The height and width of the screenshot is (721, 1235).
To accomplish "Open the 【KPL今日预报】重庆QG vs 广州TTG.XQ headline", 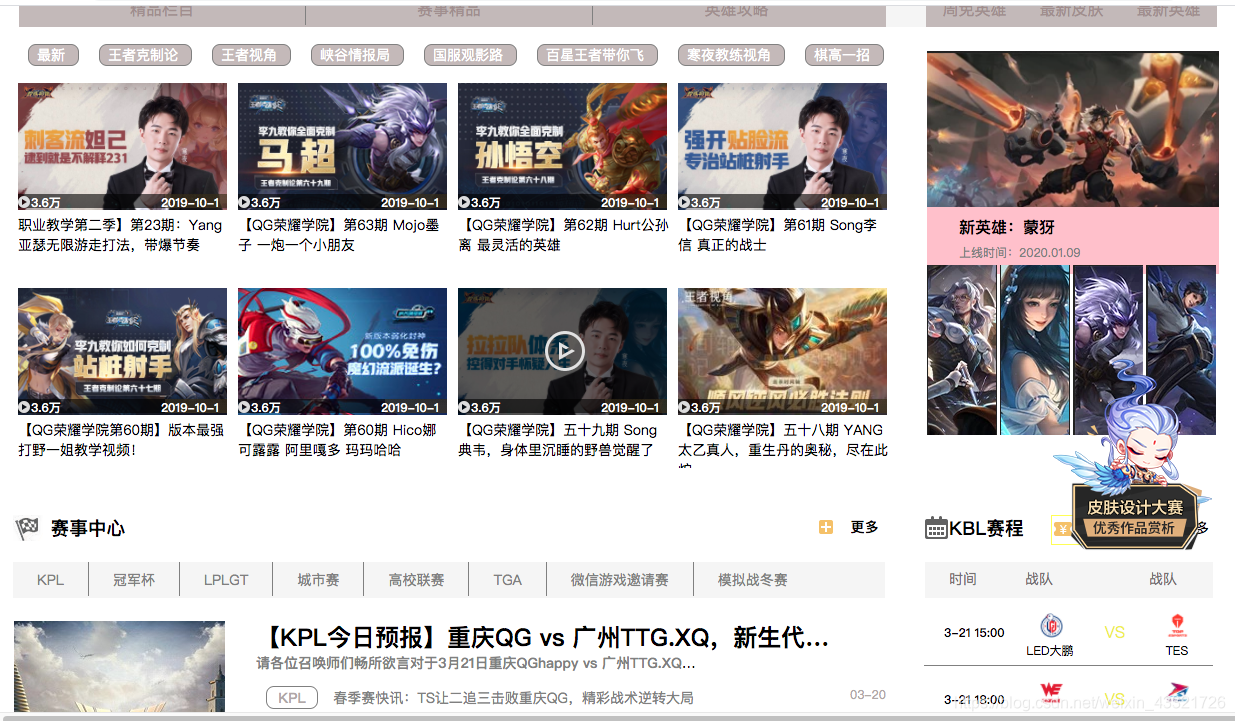I will point(545,638).
